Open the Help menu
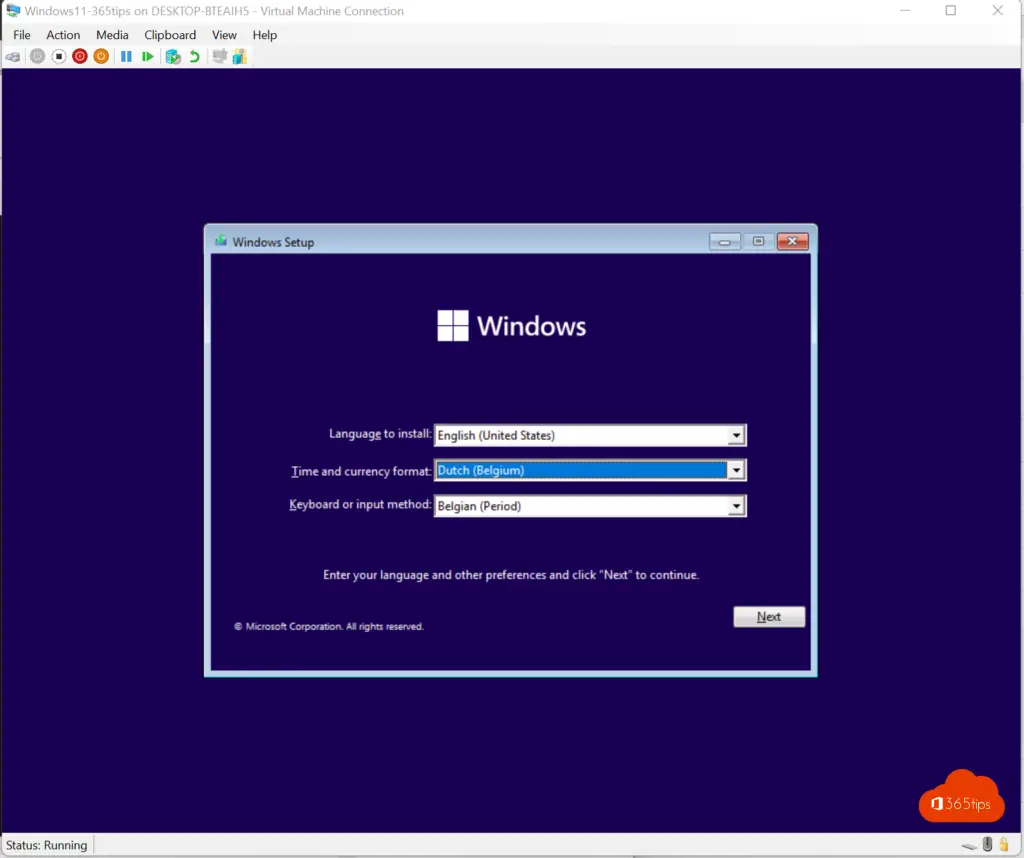The image size is (1024, 858). pyautogui.click(x=264, y=35)
